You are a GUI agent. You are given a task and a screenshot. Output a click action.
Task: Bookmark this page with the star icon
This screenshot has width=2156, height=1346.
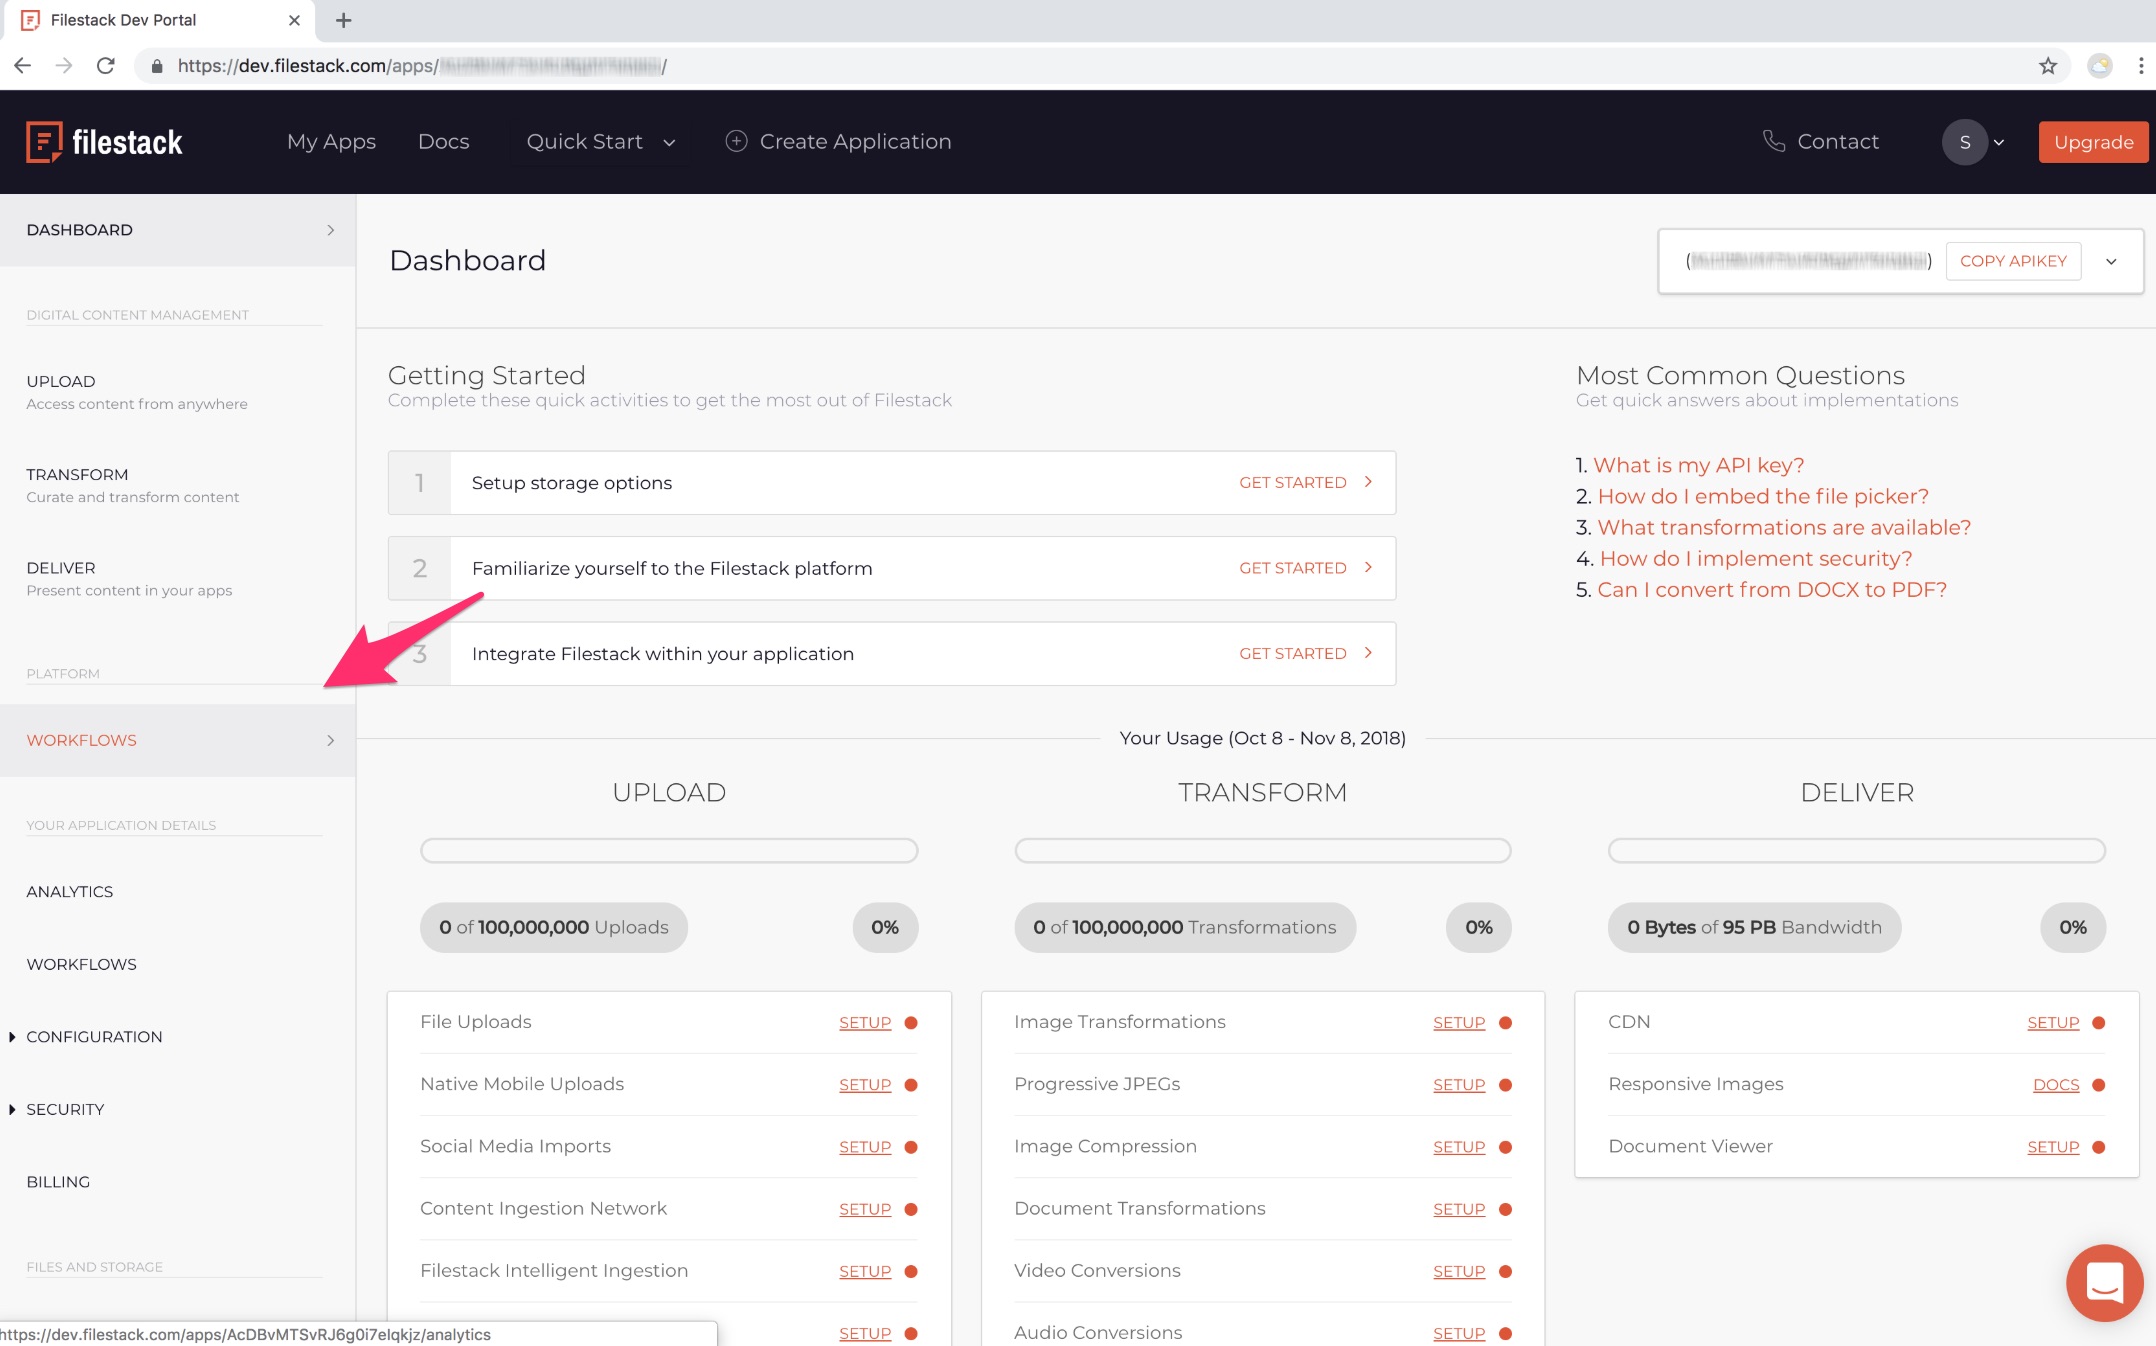[2048, 66]
